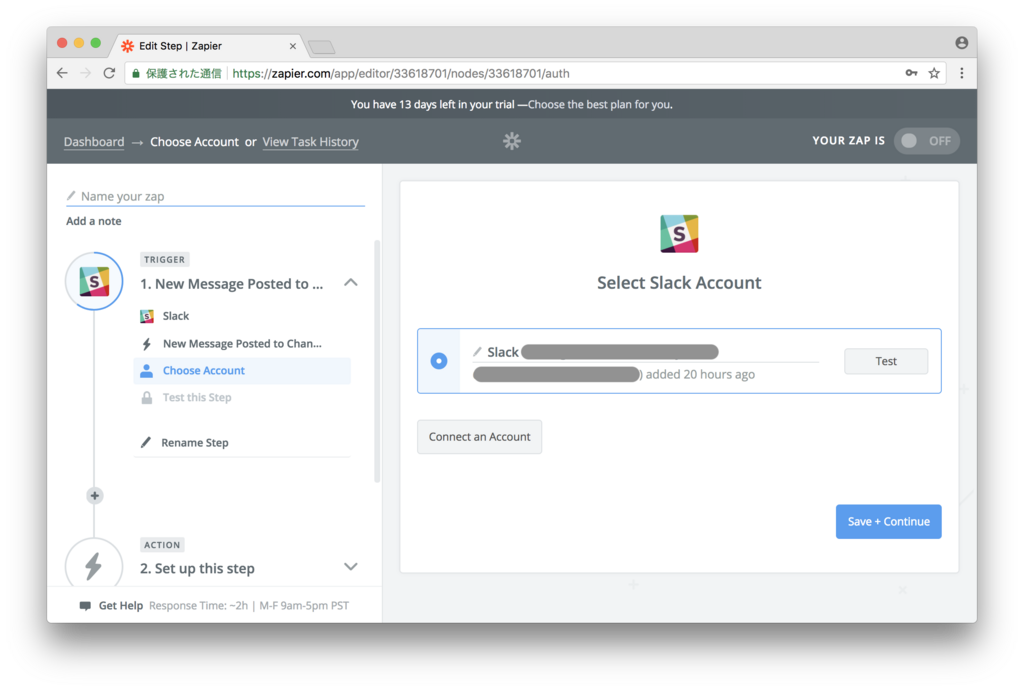Toggle the zap ON/OFF switch
Viewport: 1024px width, 690px height.
tap(927, 141)
